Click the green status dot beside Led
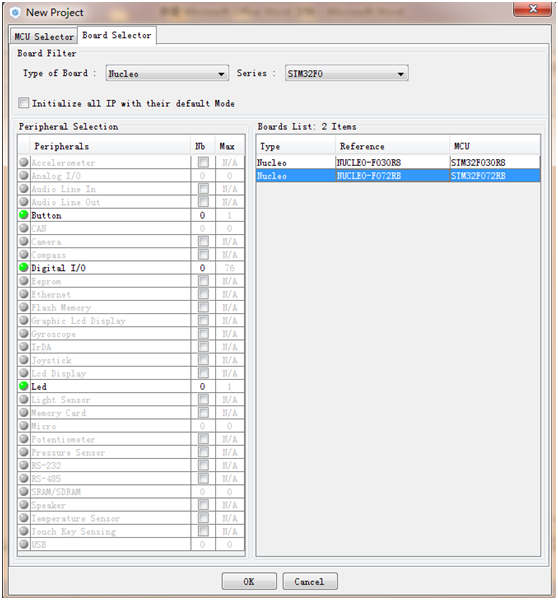 pyautogui.click(x=24, y=386)
